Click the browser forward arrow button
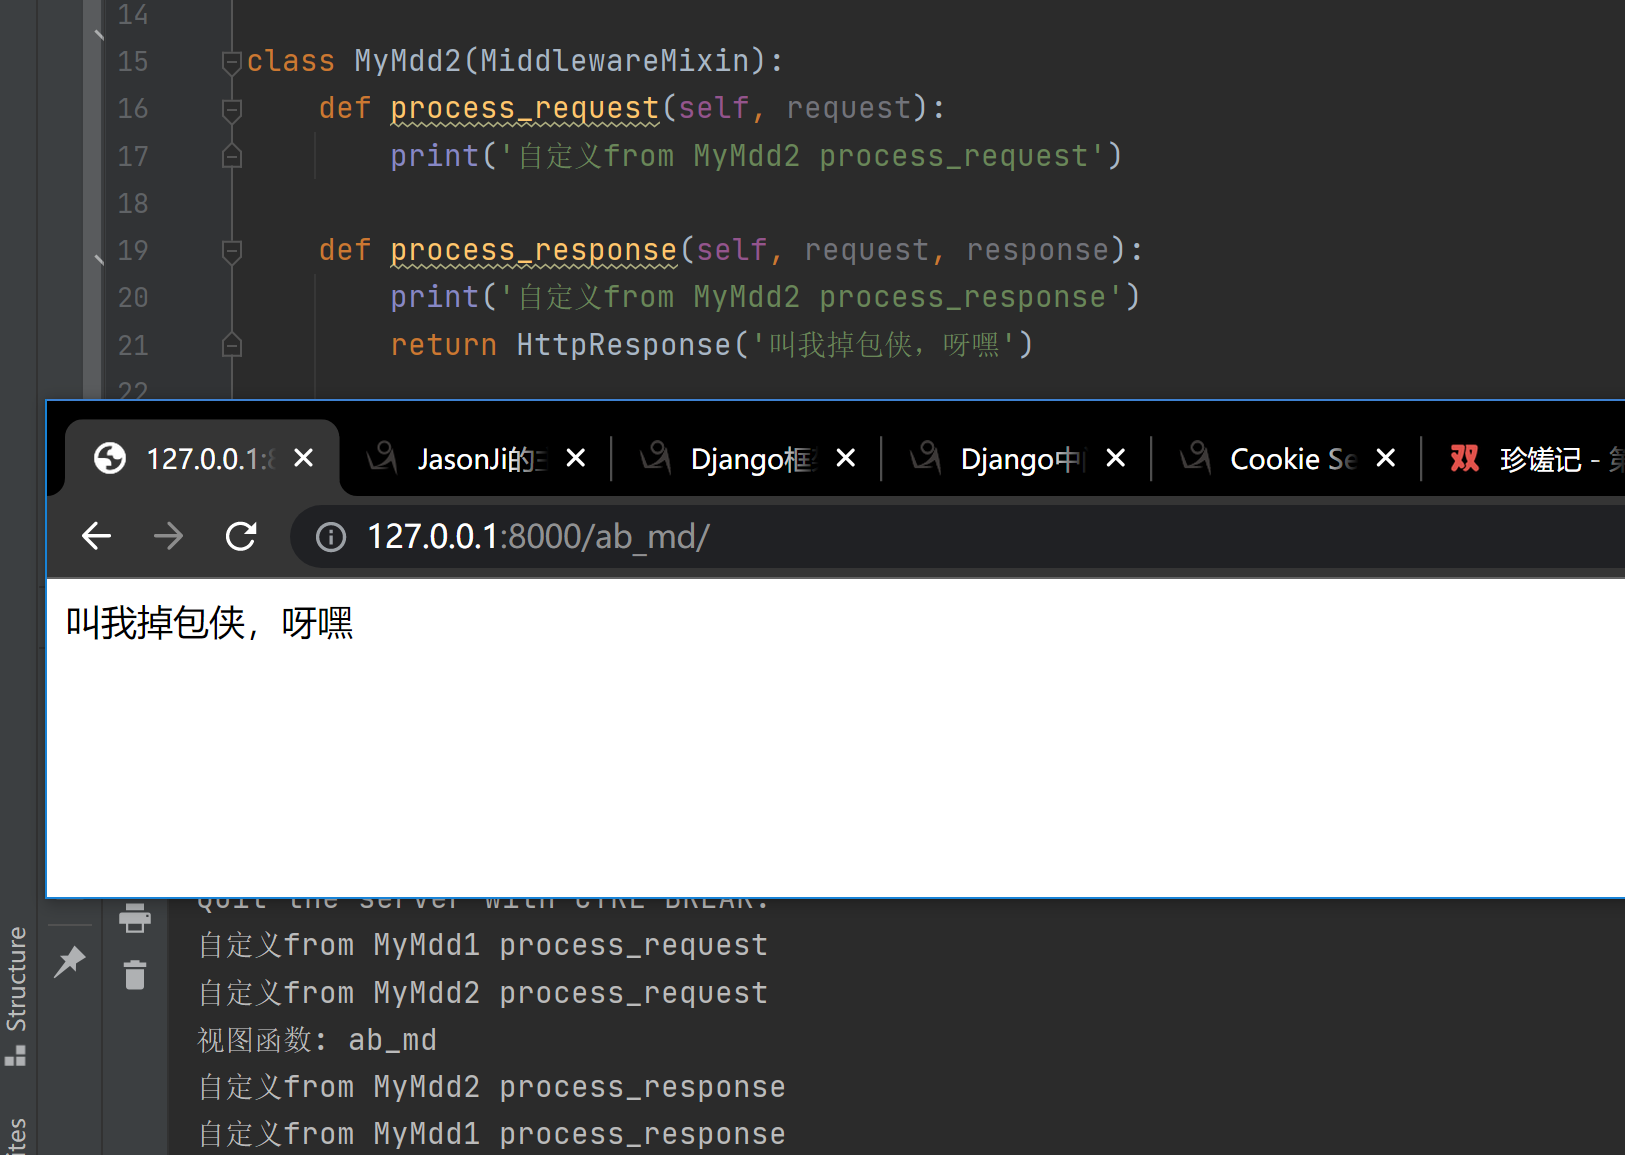Viewport: 1625px width, 1155px height. (x=168, y=537)
